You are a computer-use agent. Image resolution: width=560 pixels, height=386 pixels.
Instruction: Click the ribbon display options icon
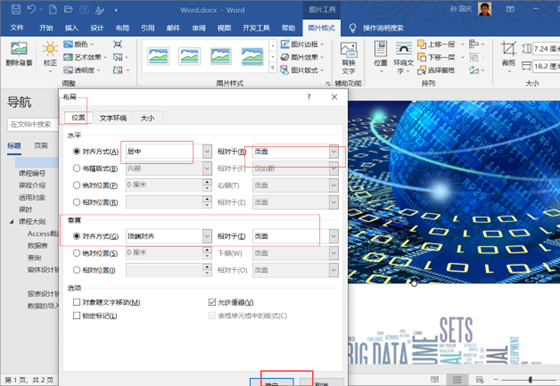point(510,9)
